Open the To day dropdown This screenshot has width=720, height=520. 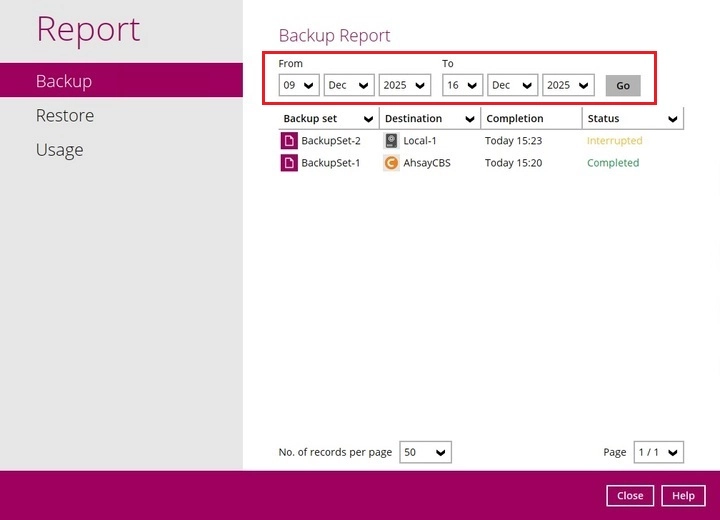coord(462,85)
